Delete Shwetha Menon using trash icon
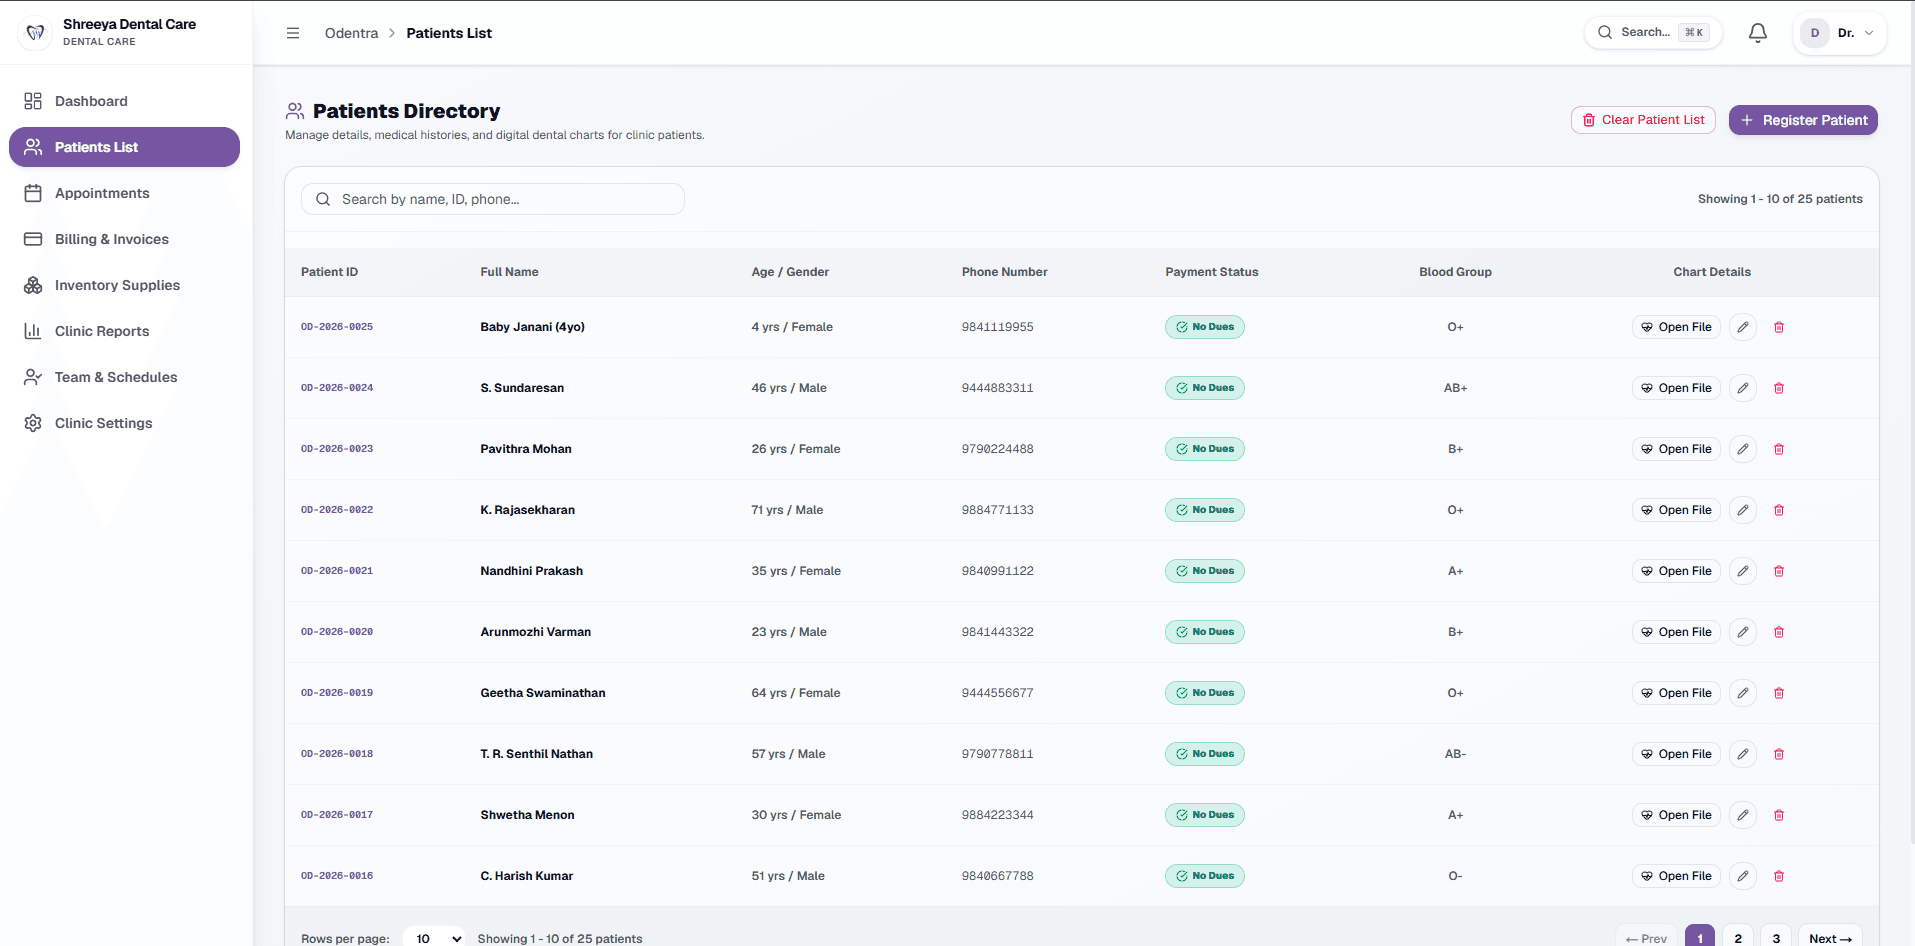 (1779, 815)
